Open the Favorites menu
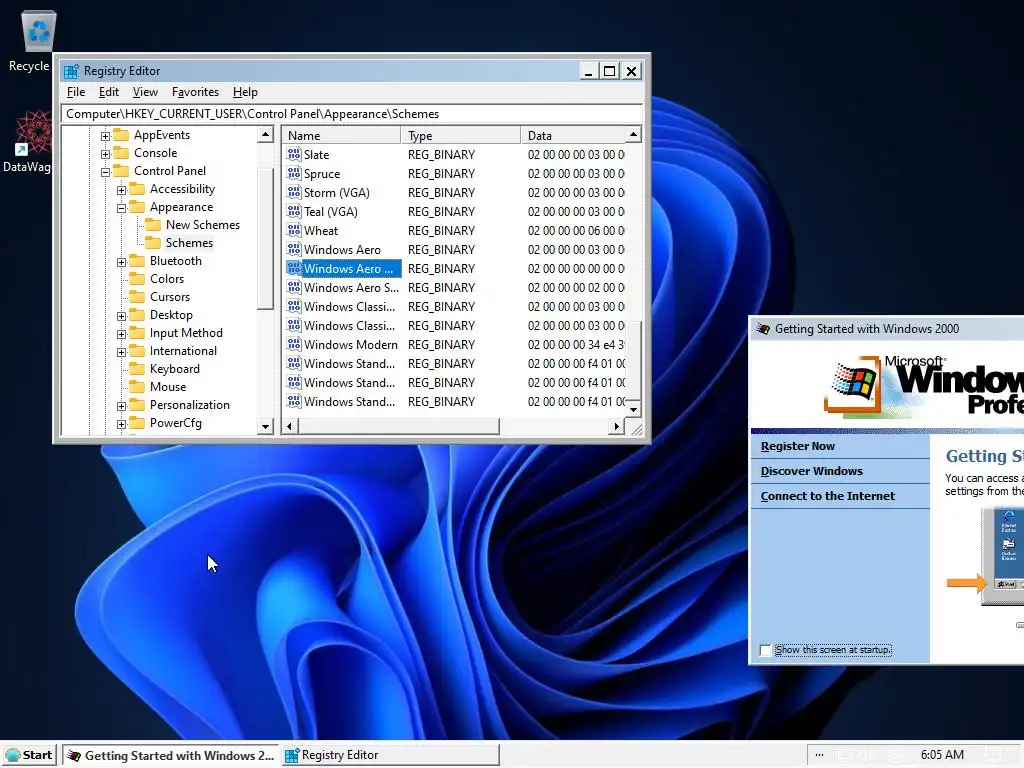 pyautogui.click(x=195, y=92)
